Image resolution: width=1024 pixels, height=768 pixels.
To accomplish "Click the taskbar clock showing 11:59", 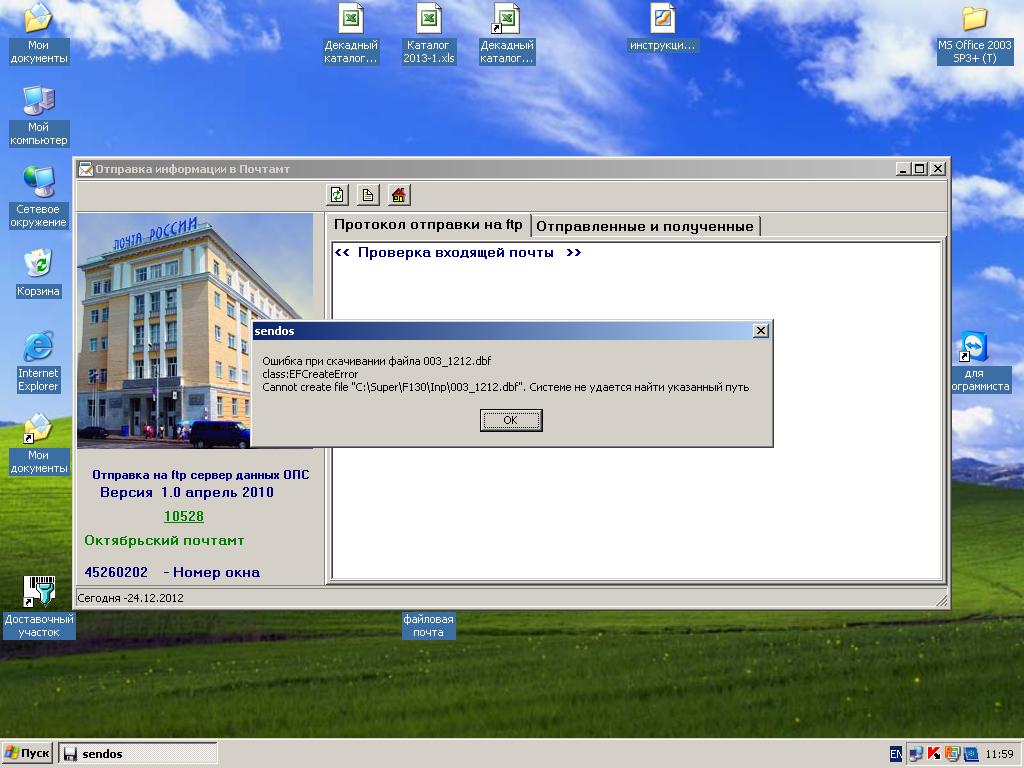I will click(x=999, y=754).
